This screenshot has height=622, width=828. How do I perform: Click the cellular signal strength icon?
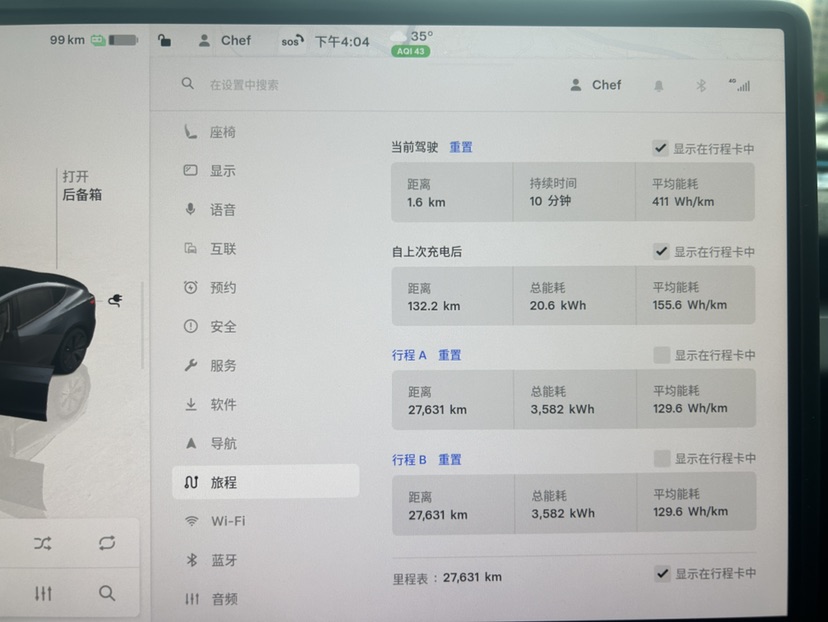740,85
